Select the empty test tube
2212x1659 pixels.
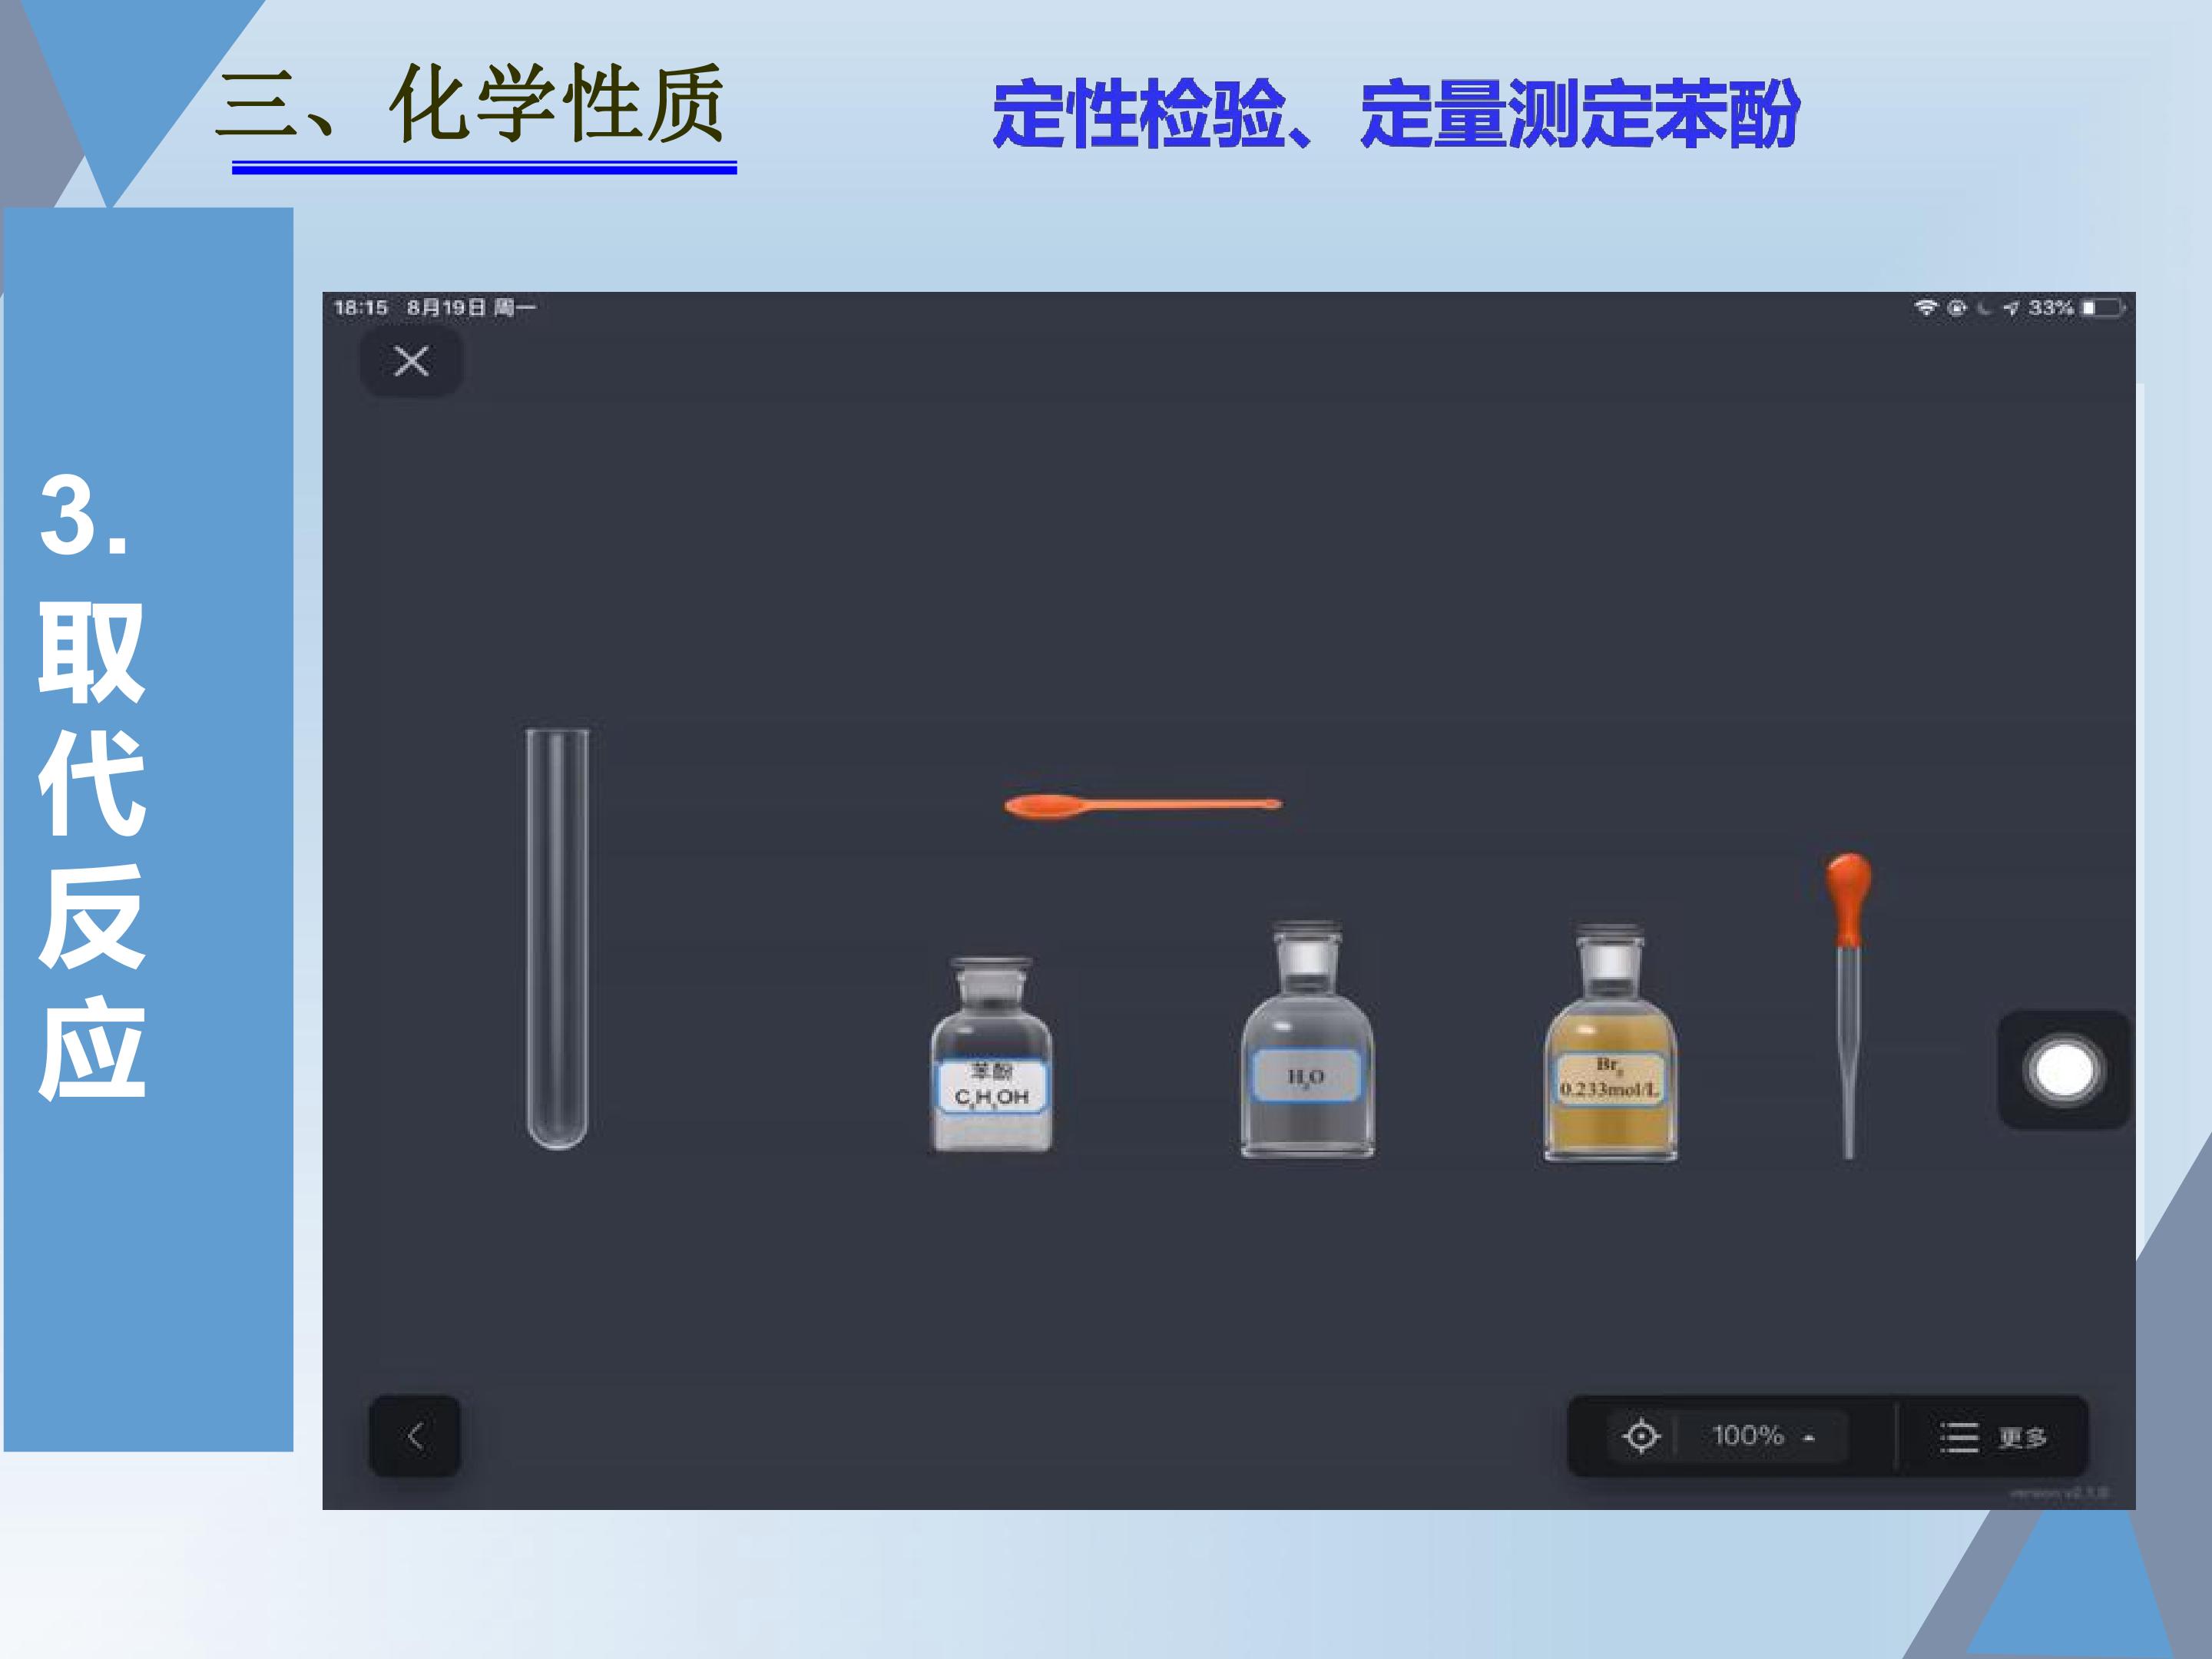pos(557,939)
